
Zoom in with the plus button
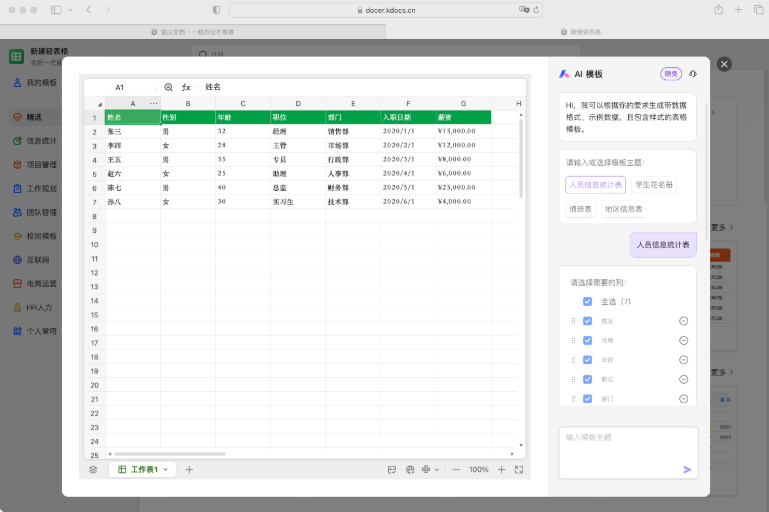click(501, 470)
